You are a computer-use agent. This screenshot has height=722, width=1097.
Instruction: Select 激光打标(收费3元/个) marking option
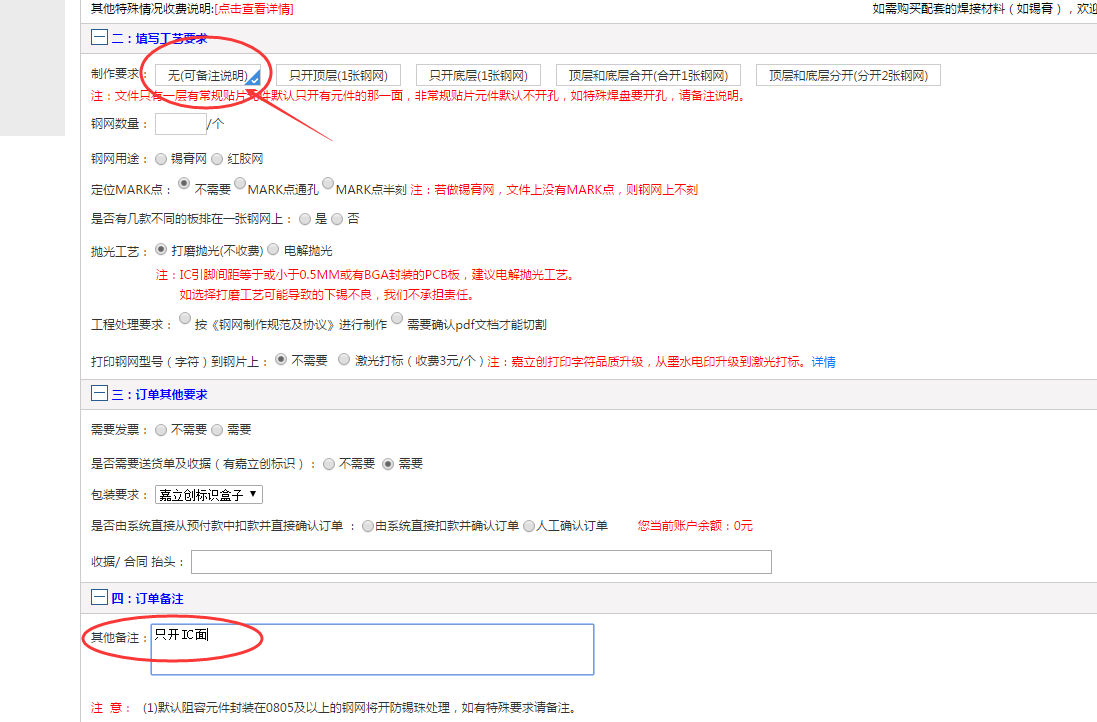pos(344,358)
